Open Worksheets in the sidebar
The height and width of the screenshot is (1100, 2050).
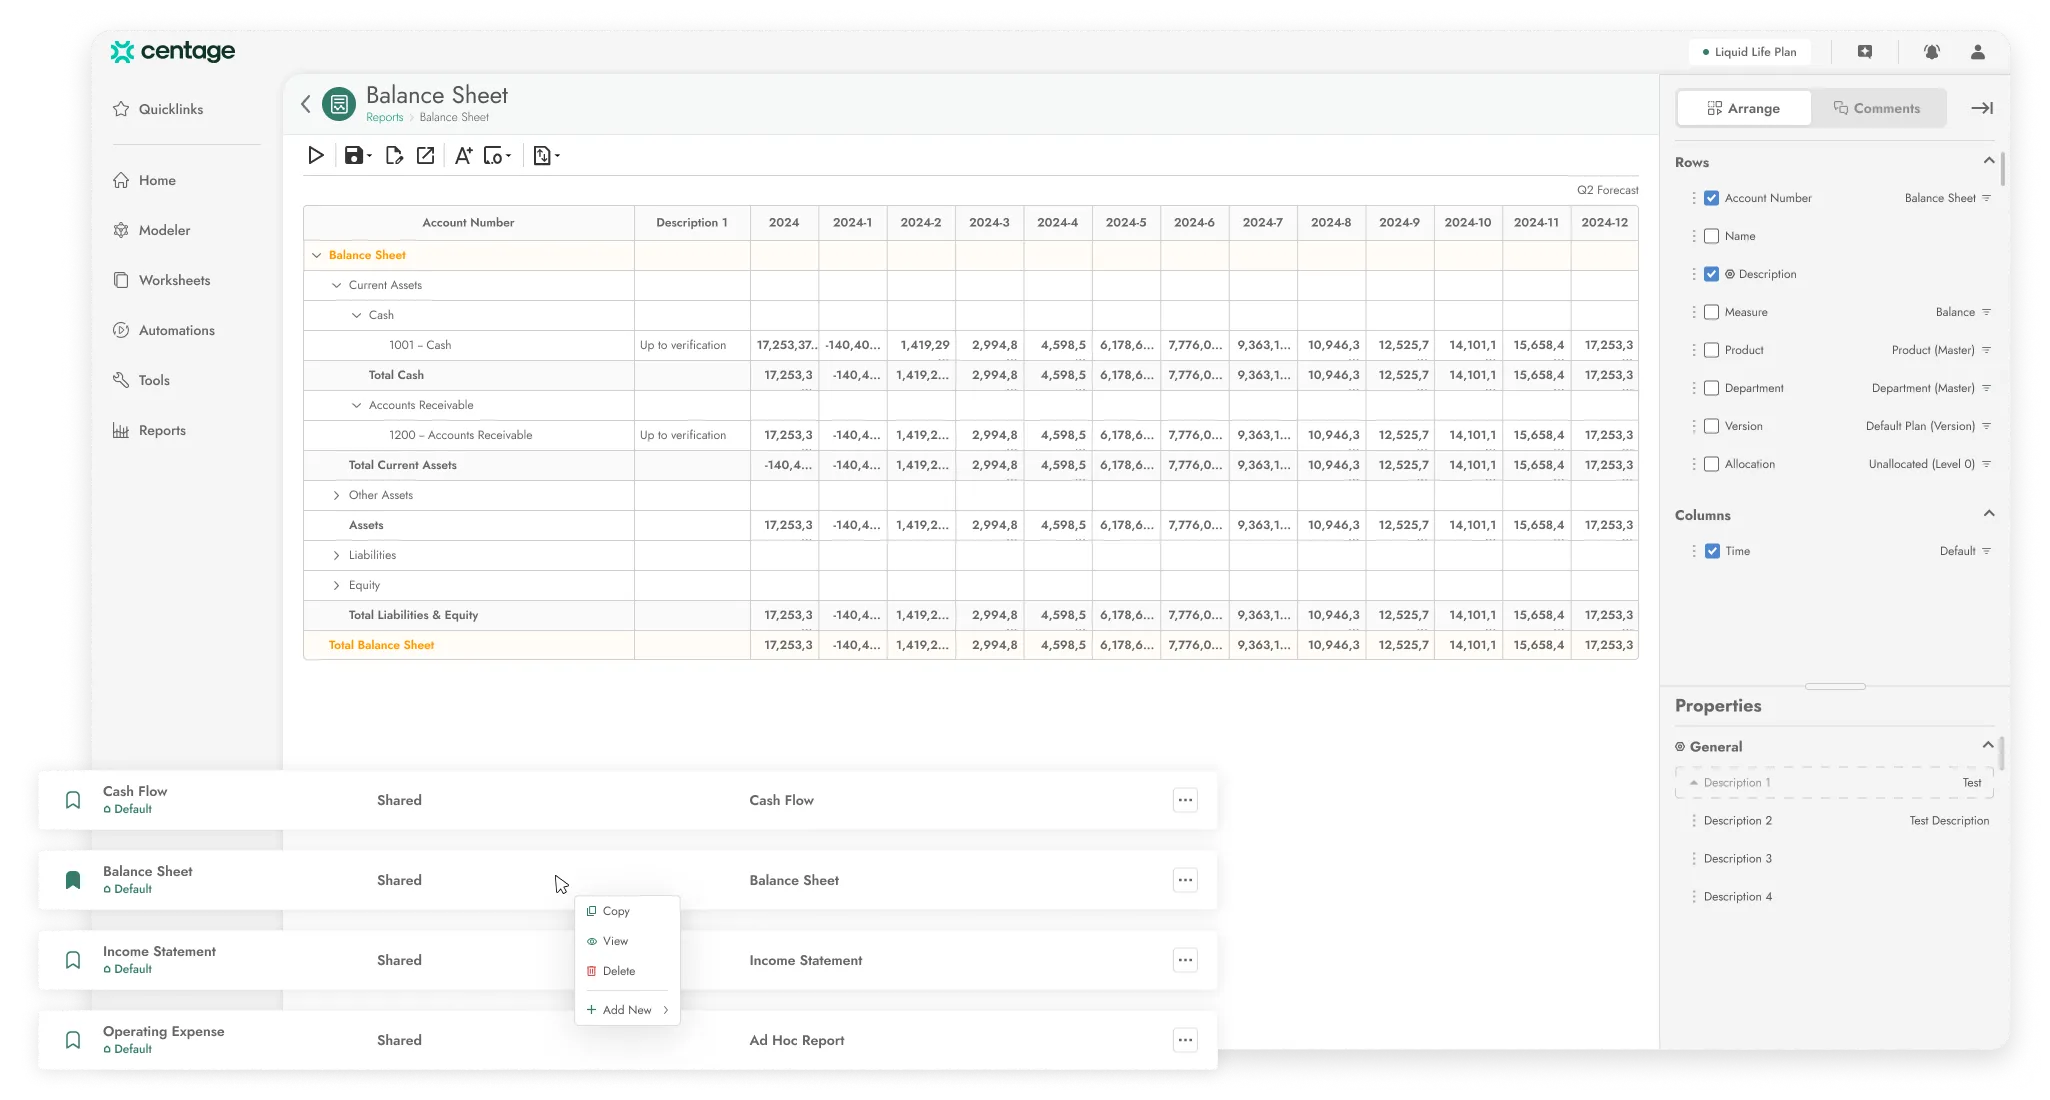174,280
